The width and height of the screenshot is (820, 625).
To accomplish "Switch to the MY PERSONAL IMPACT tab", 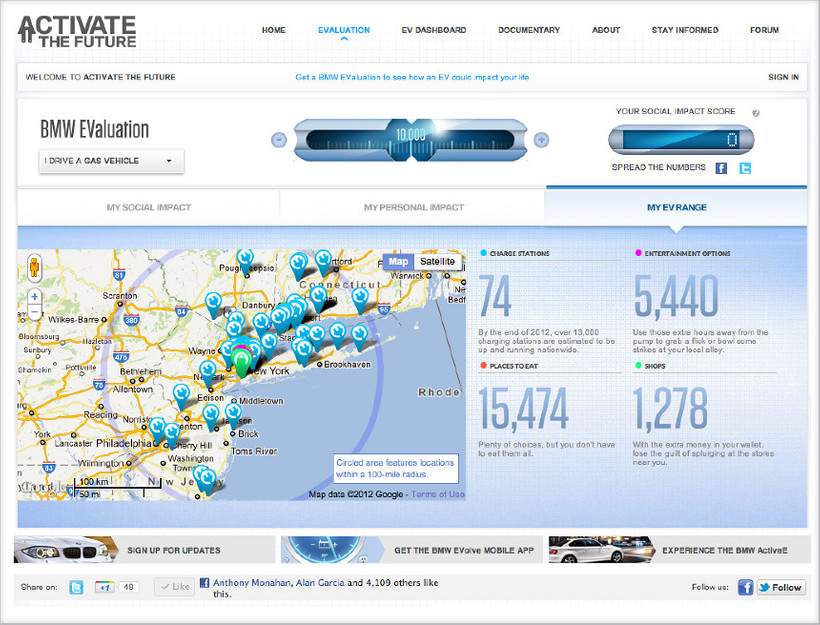I will [x=414, y=208].
